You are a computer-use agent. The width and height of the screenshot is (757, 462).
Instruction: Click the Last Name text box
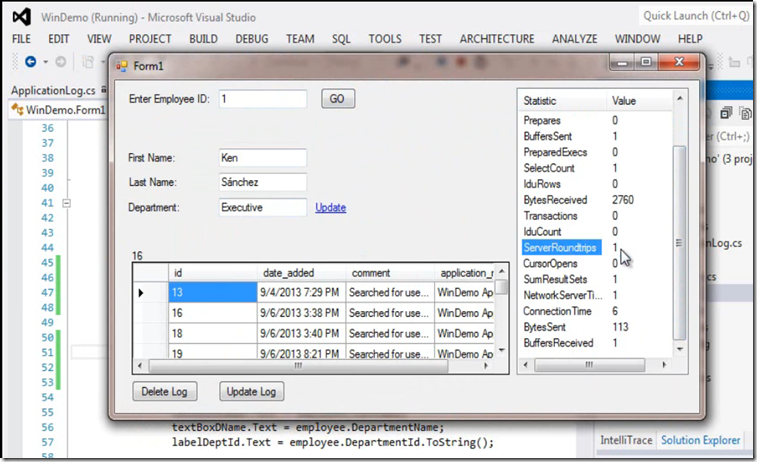pyautogui.click(x=263, y=182)
